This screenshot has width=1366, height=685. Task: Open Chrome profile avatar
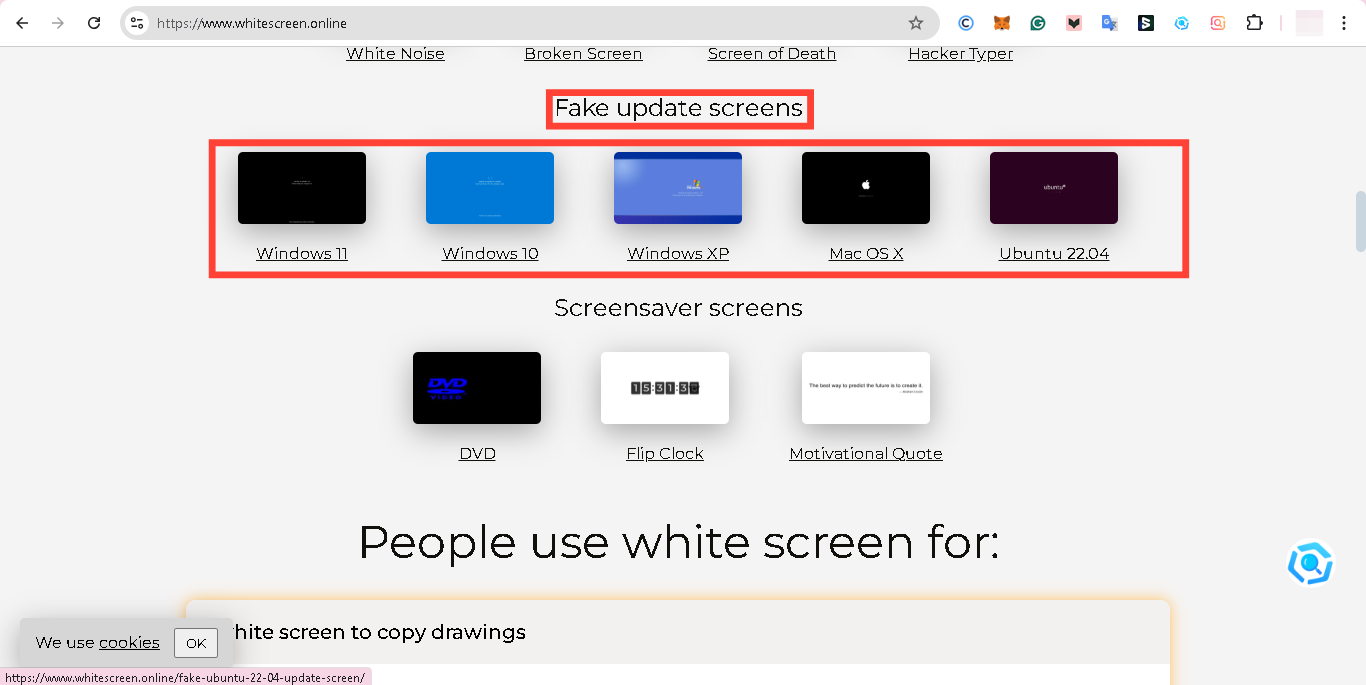pyautogui.click(x=1309, y=23)
